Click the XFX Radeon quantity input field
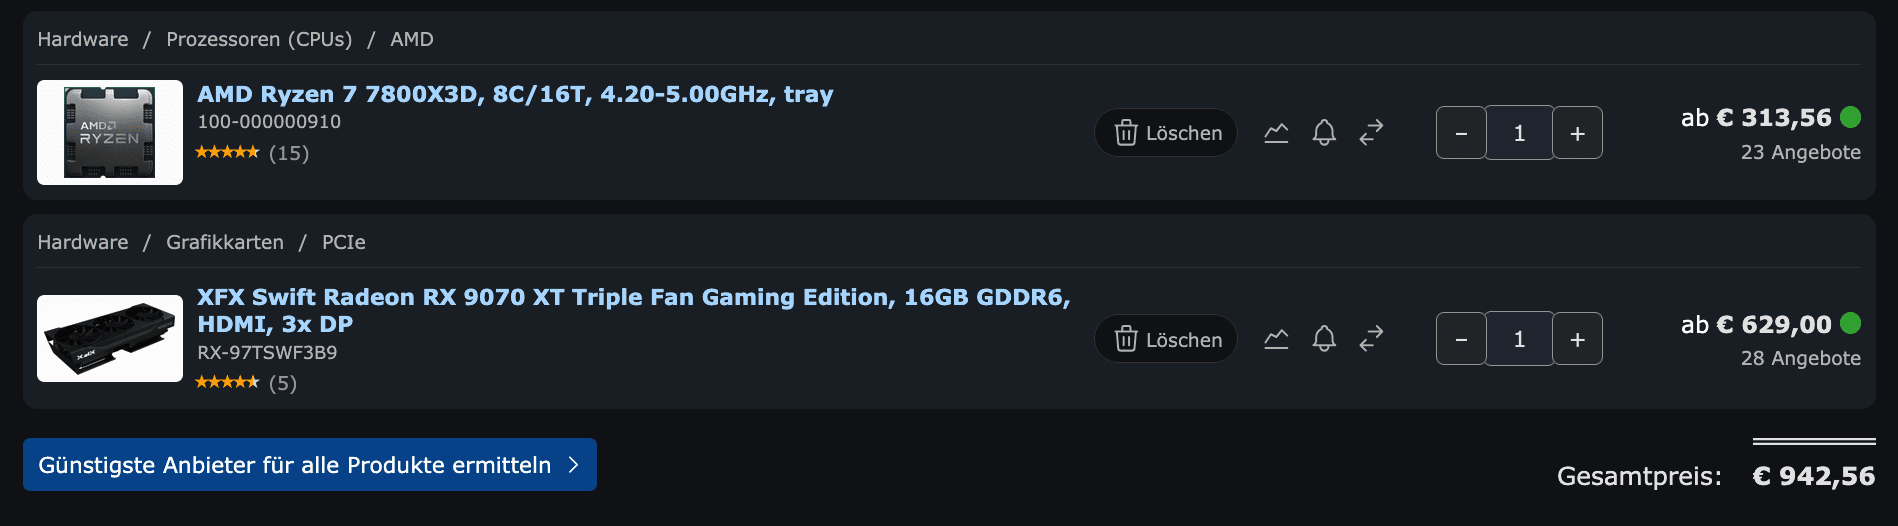 click(1519, 340)
